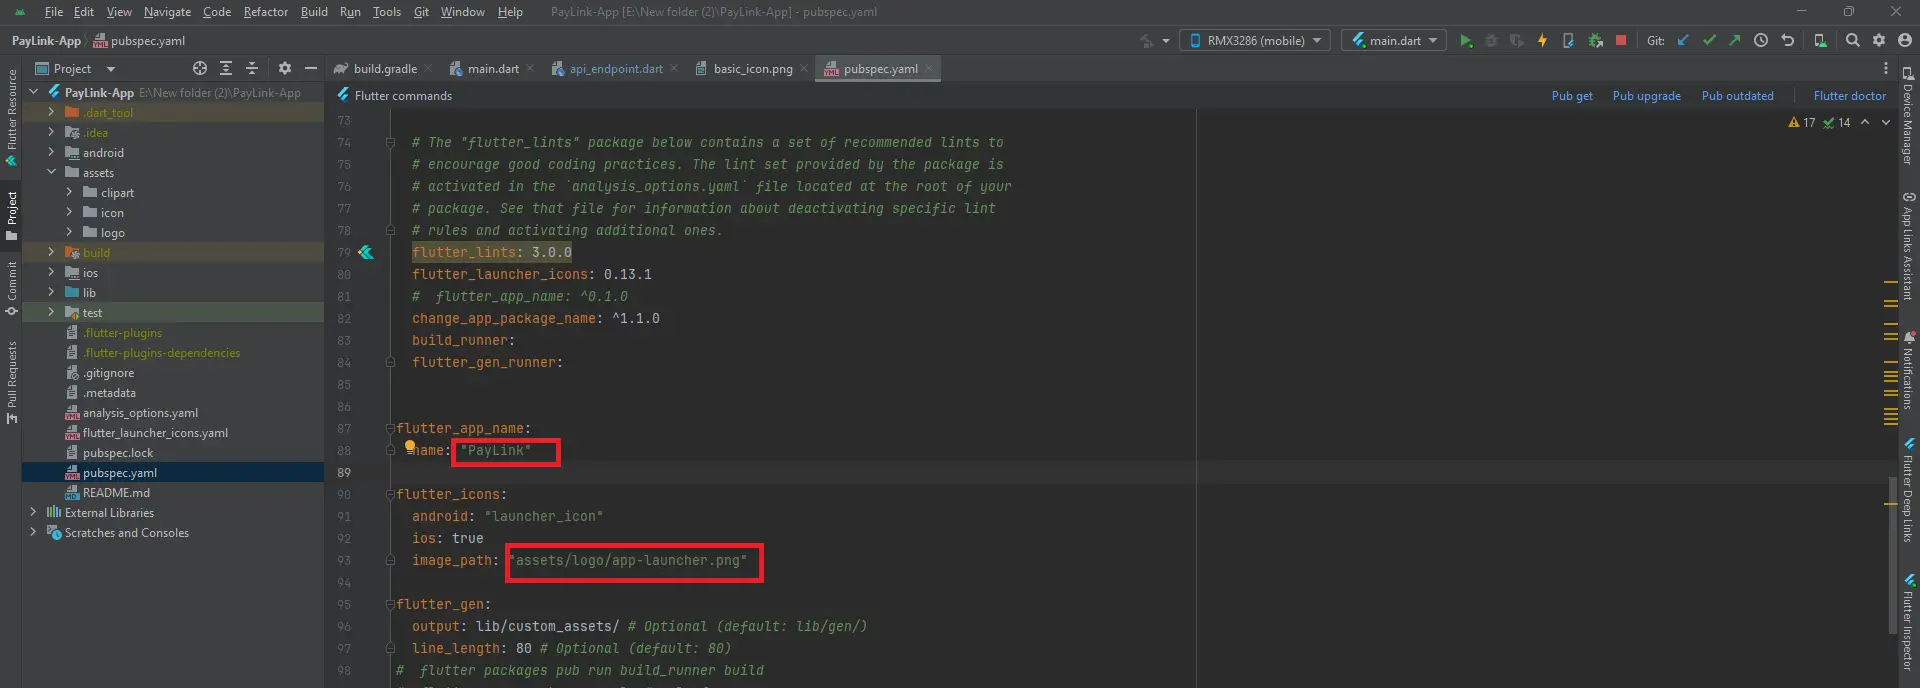
Task: Click the pubspec.yaml breadcrumb in navigation bar
Action: [139, 41]
